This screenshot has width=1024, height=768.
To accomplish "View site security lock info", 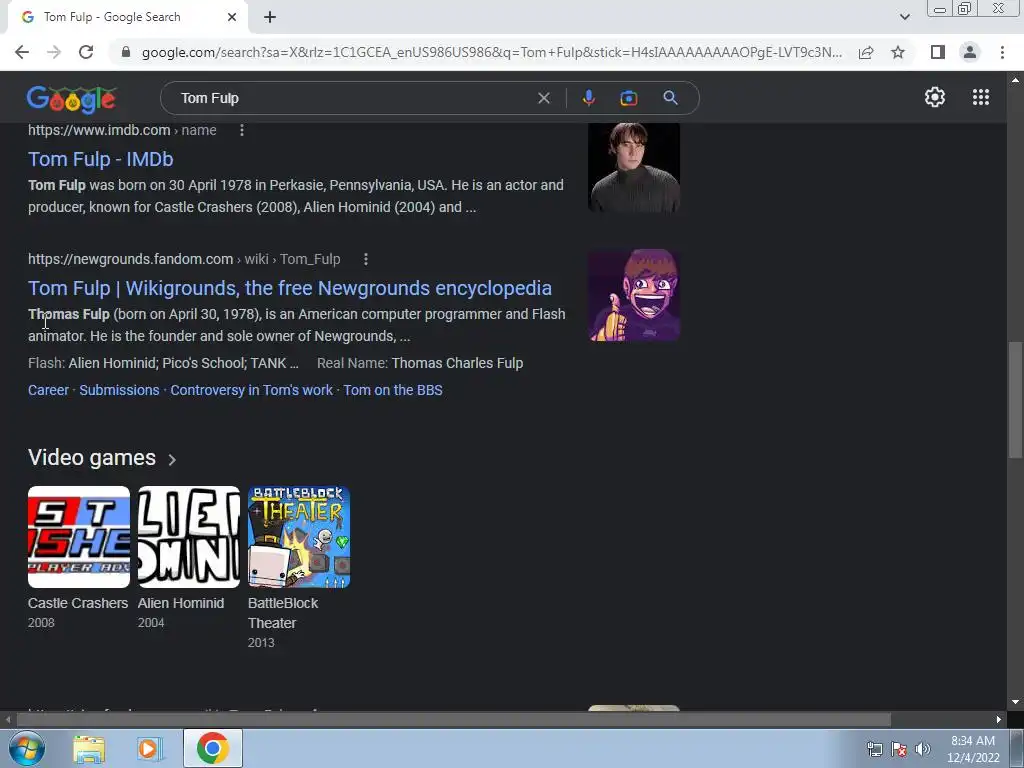I will point(126,52).
